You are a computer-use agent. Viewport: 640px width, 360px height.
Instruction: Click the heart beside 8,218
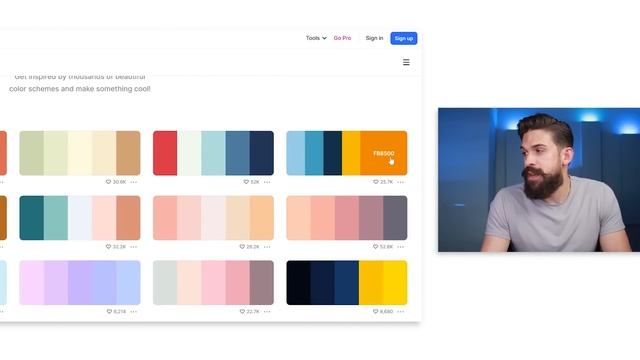pos(109,311)
